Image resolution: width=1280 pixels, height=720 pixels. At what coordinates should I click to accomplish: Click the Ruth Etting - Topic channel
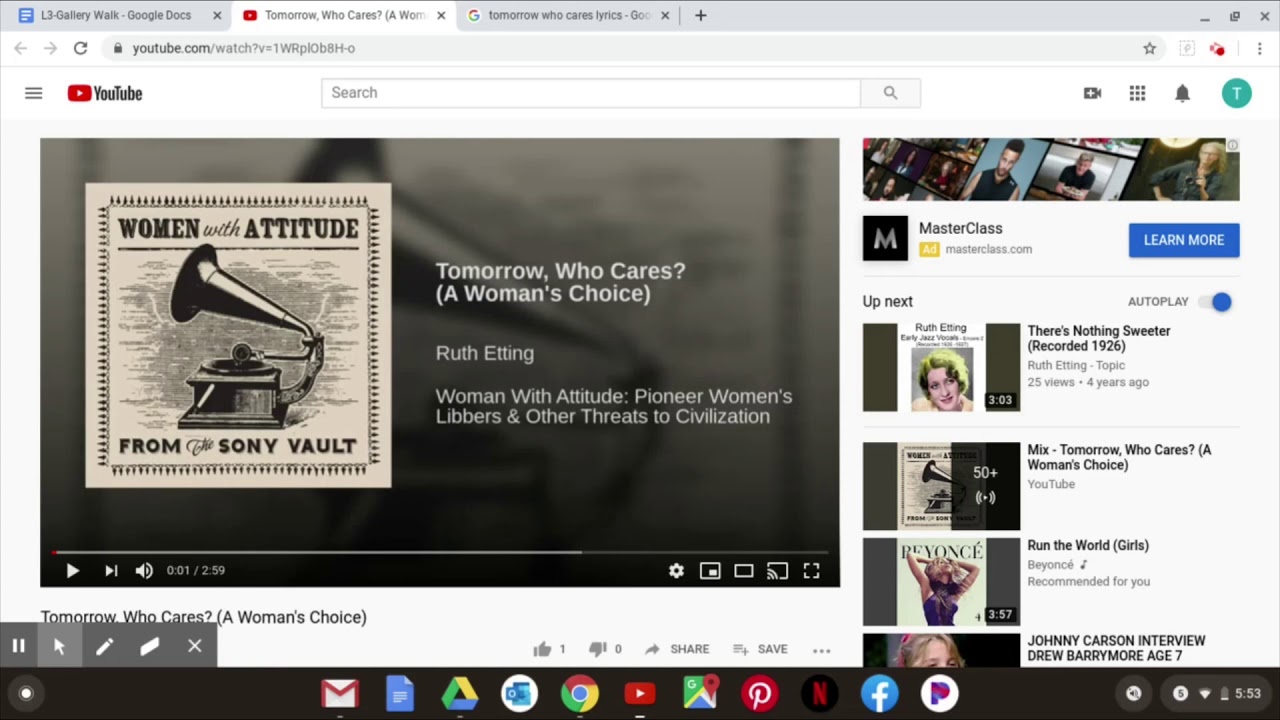click(1076, 365)
